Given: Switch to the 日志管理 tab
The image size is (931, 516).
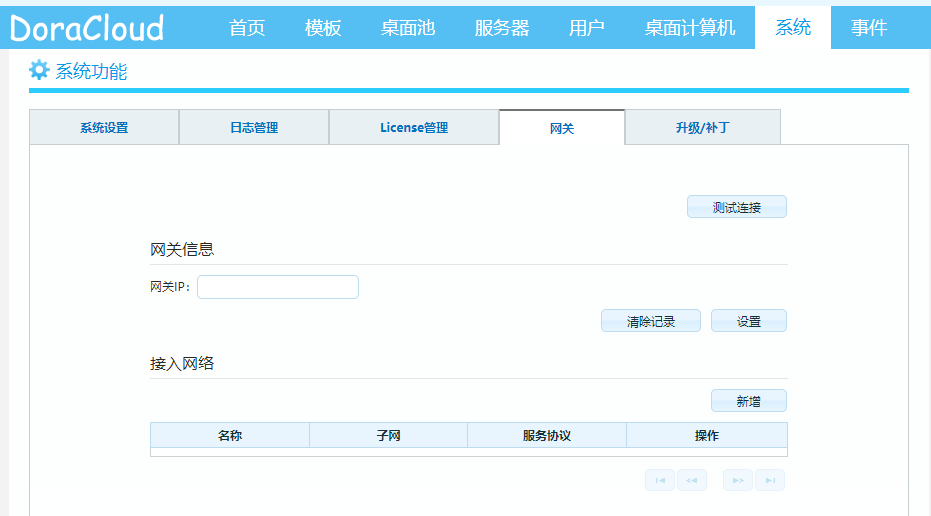Looking at the screenshot, I should click(254, 128).
